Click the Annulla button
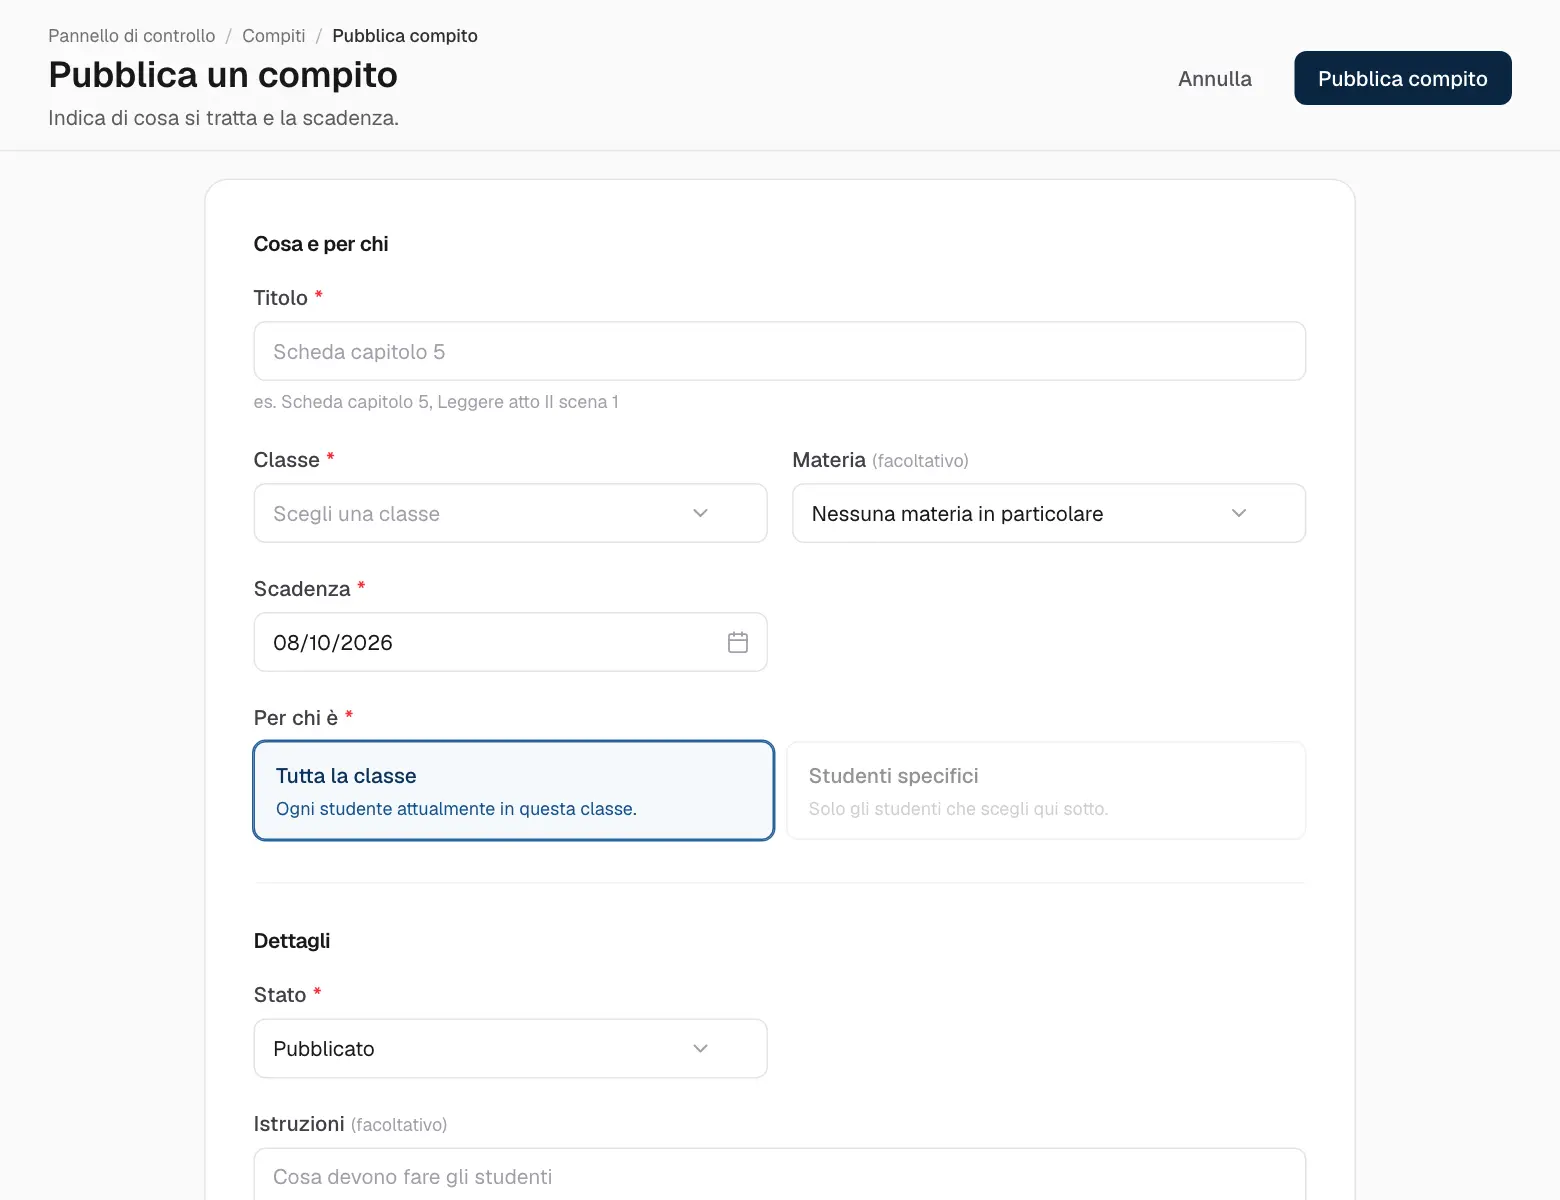This screenshot has width=1560, height=1200. [1215, 78]
